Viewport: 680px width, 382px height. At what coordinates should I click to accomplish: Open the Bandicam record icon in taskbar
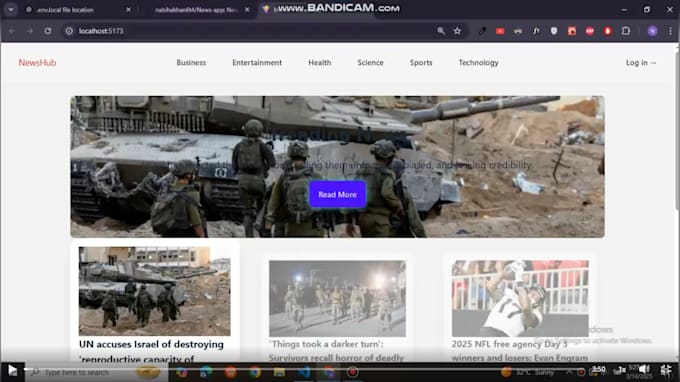[353, 372]
